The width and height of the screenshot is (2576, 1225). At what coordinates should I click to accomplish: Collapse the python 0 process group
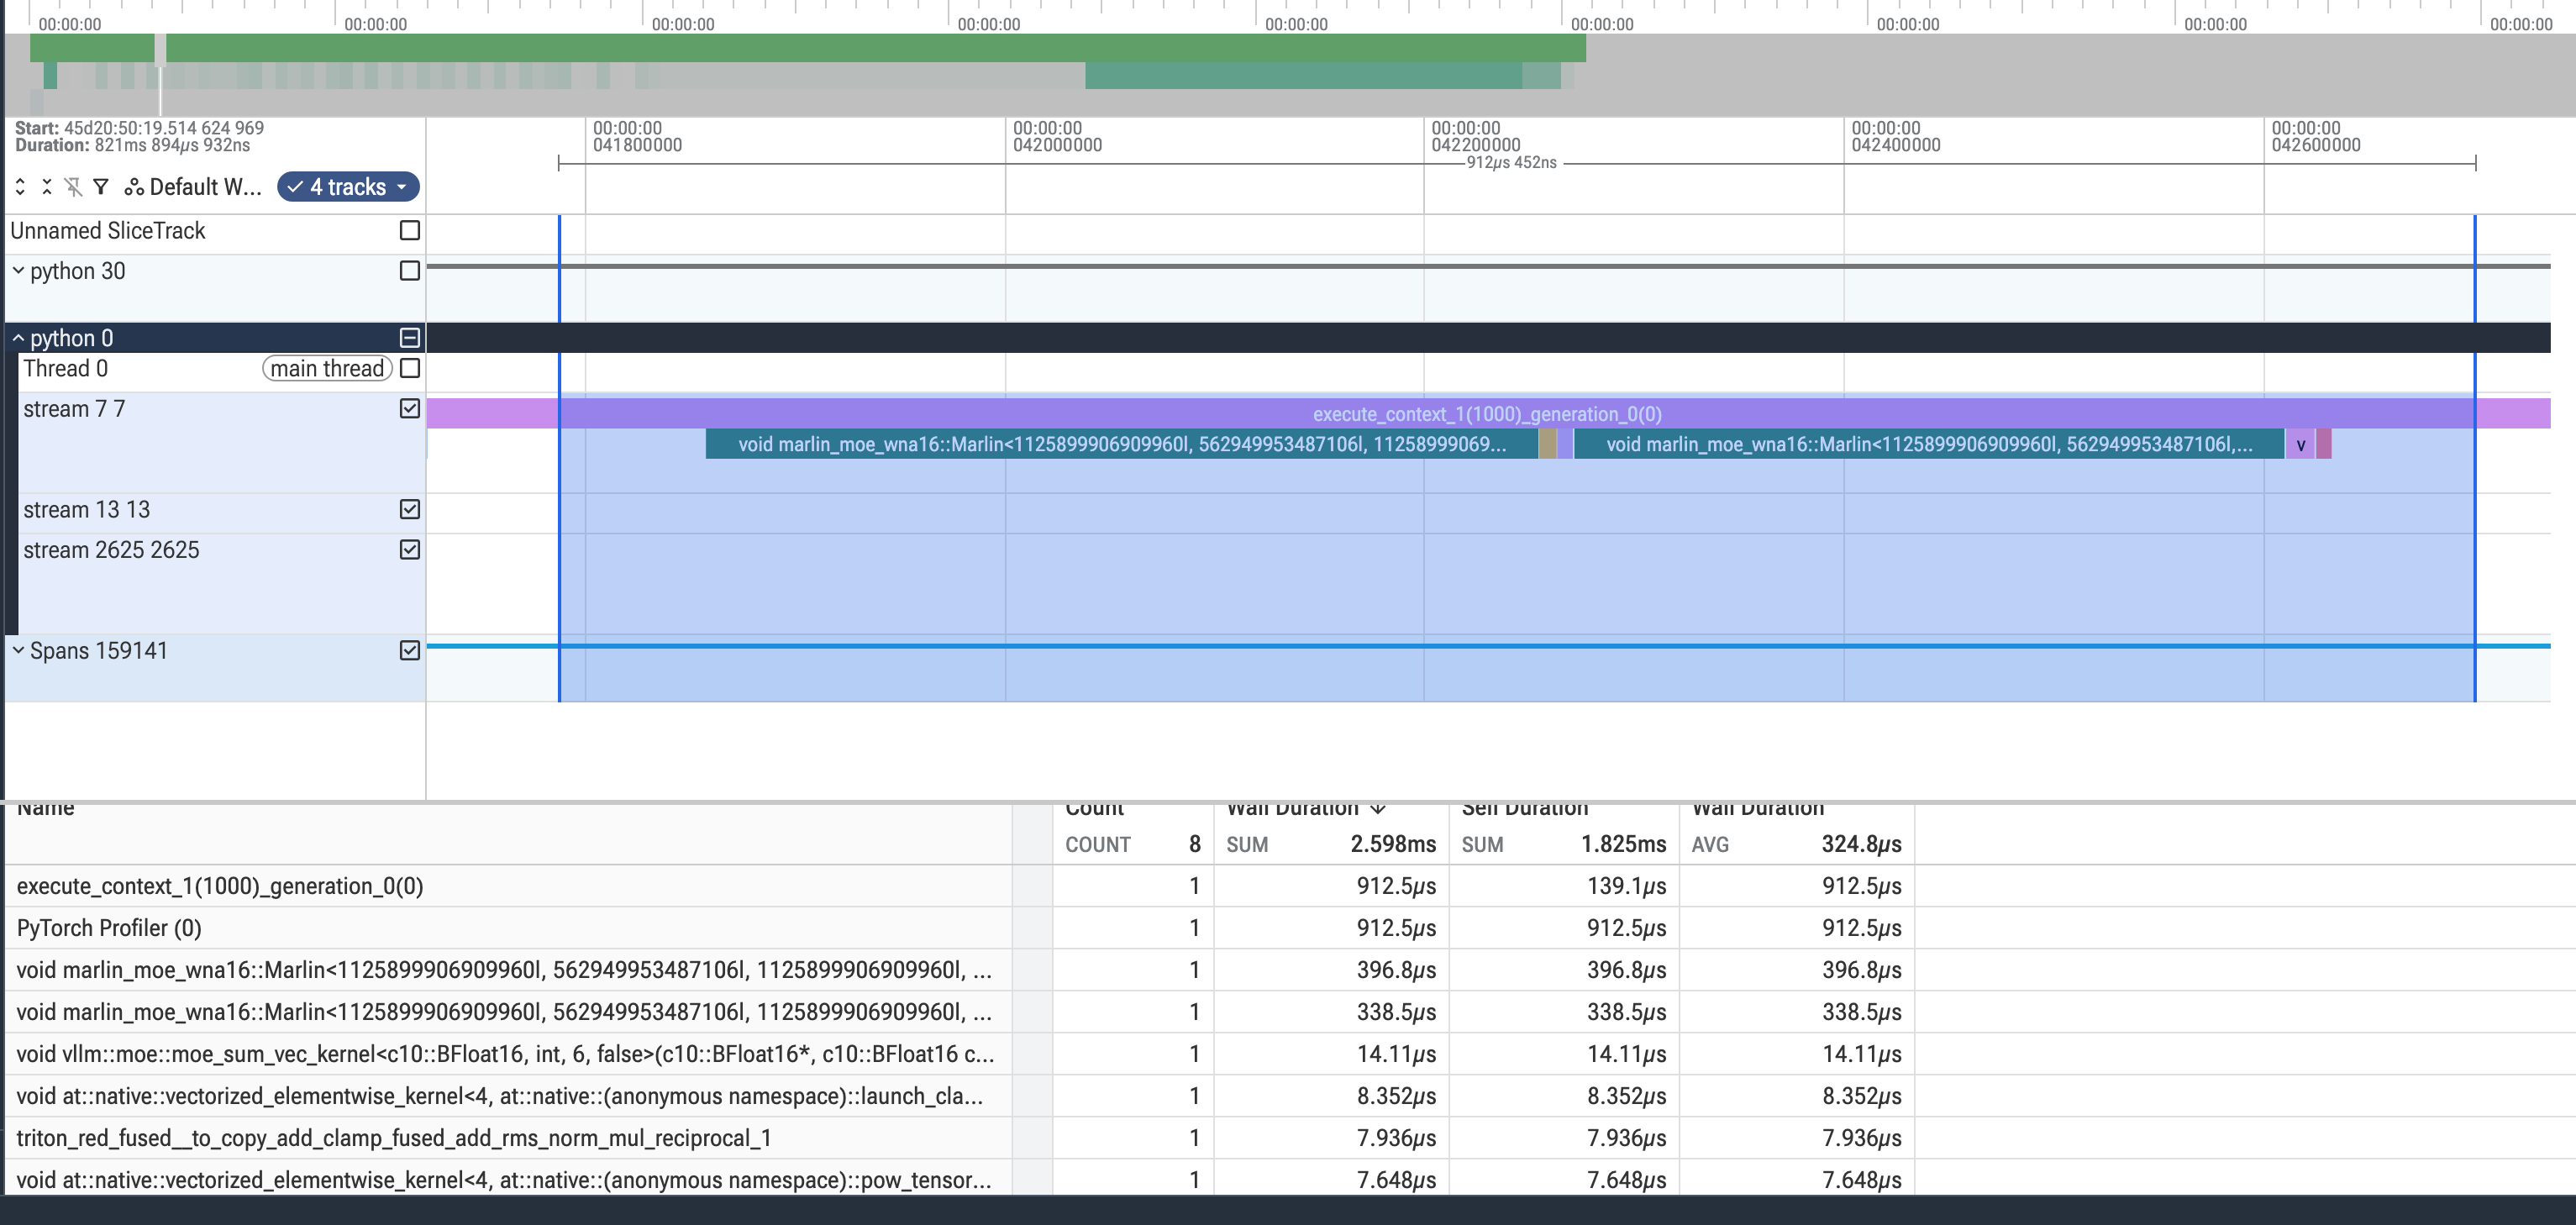[x=18, y=338]
